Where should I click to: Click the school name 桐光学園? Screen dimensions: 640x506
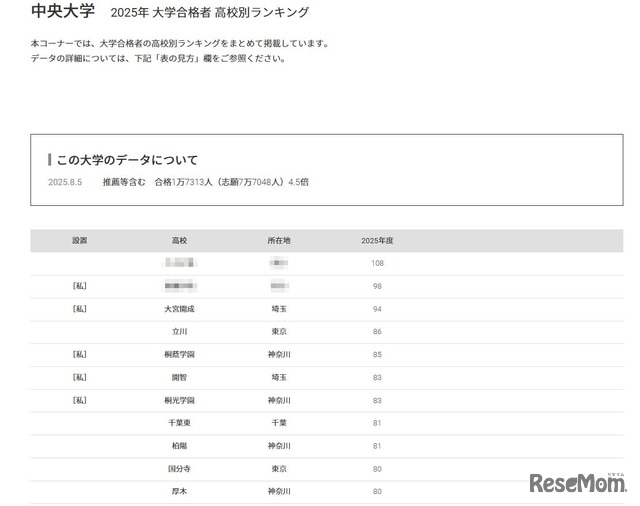[179, 400]
